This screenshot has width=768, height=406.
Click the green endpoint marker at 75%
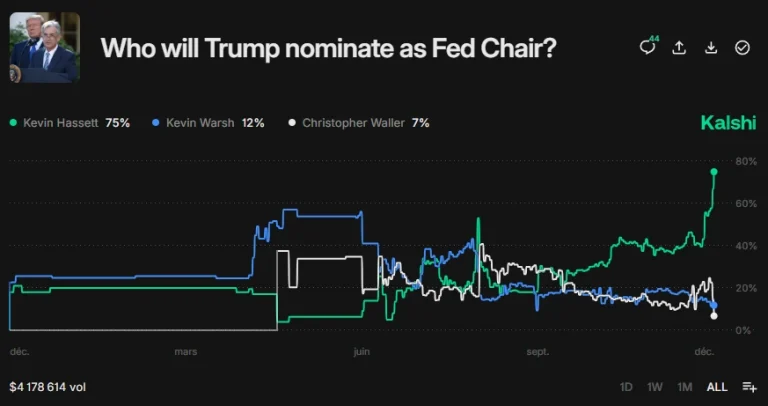pyautogui.click(x=714, y=172)
